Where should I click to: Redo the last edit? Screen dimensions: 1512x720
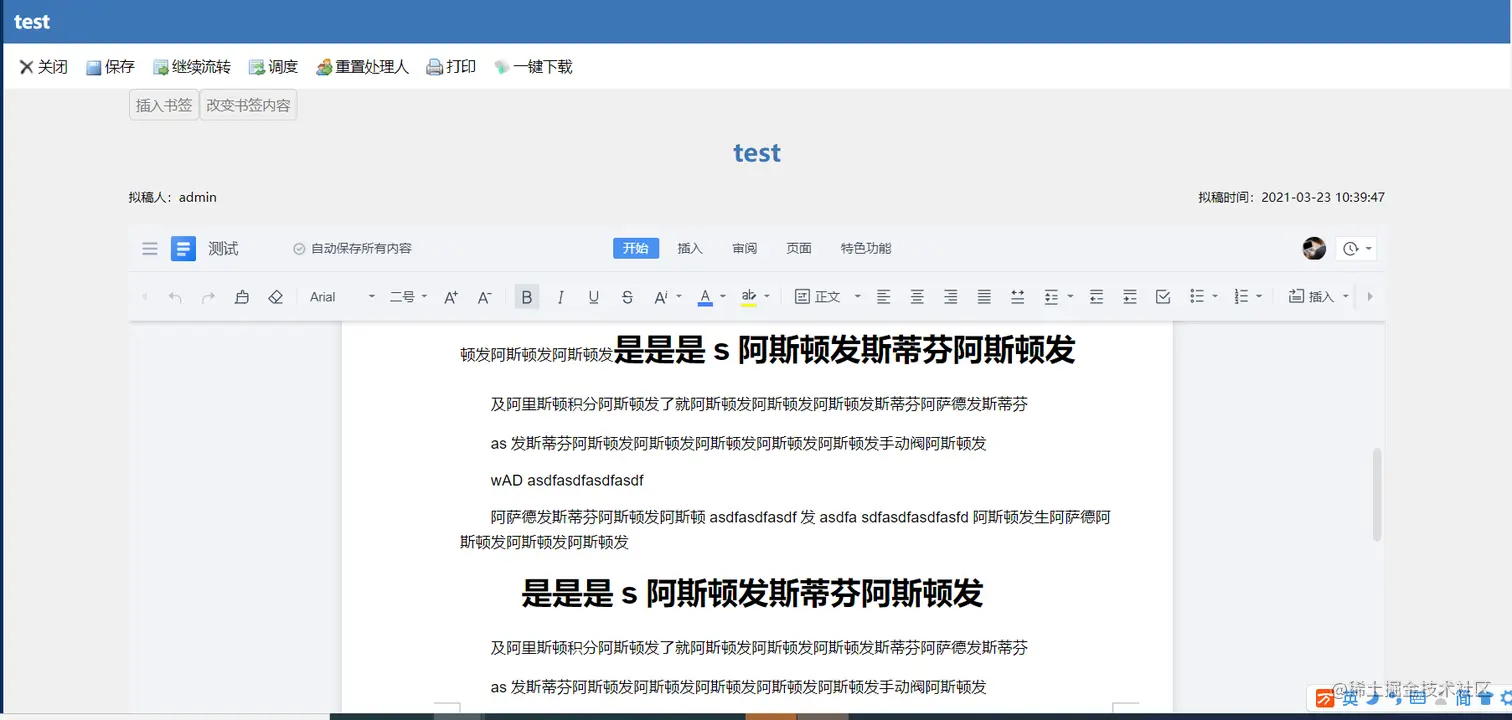click(x=208, y=297)
